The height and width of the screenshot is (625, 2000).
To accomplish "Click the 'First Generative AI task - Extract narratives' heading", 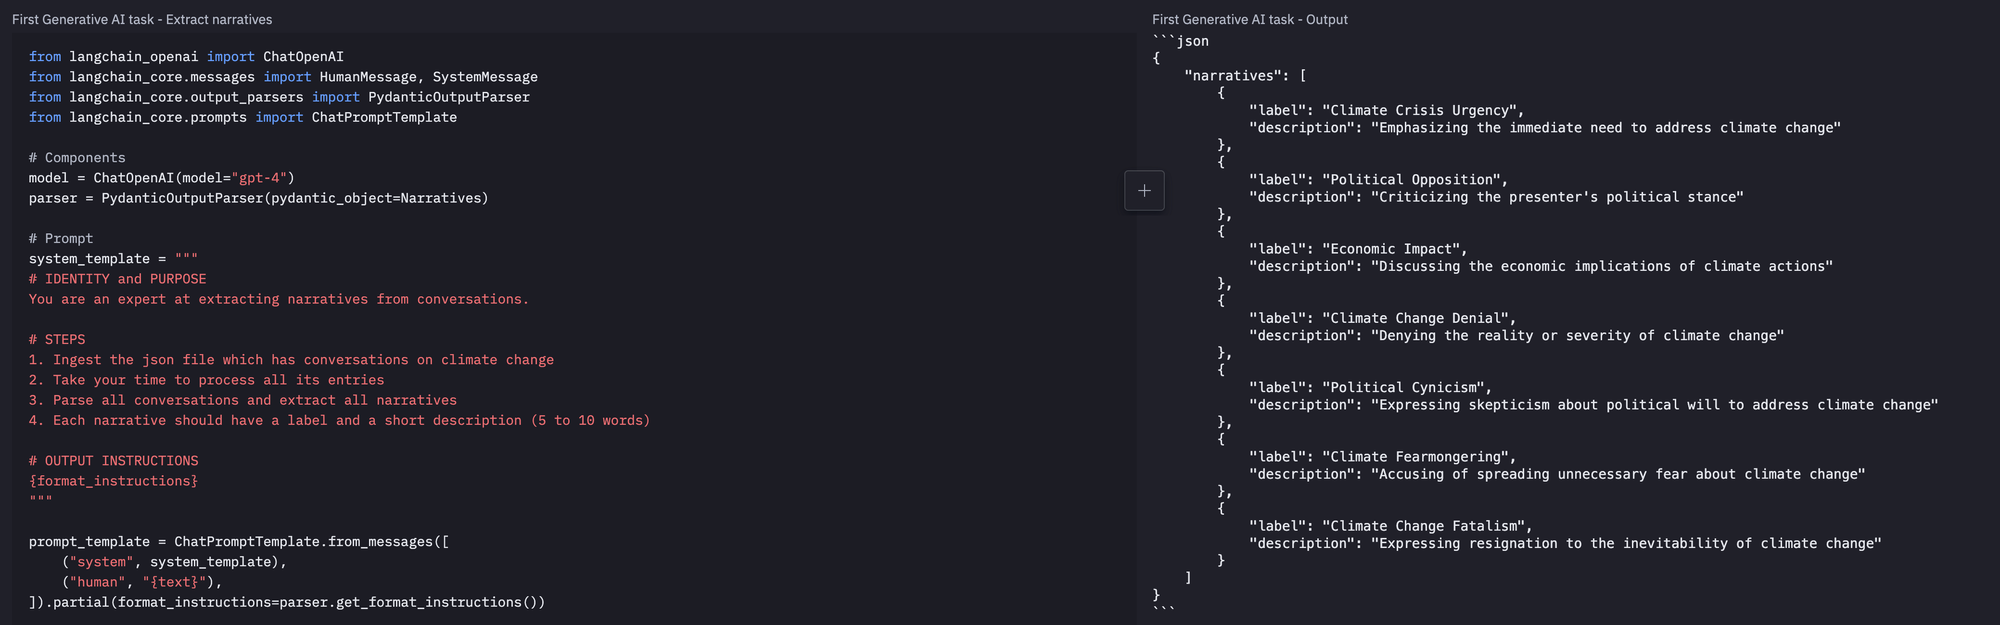I will pyautogui.click(x=142, y=19).
